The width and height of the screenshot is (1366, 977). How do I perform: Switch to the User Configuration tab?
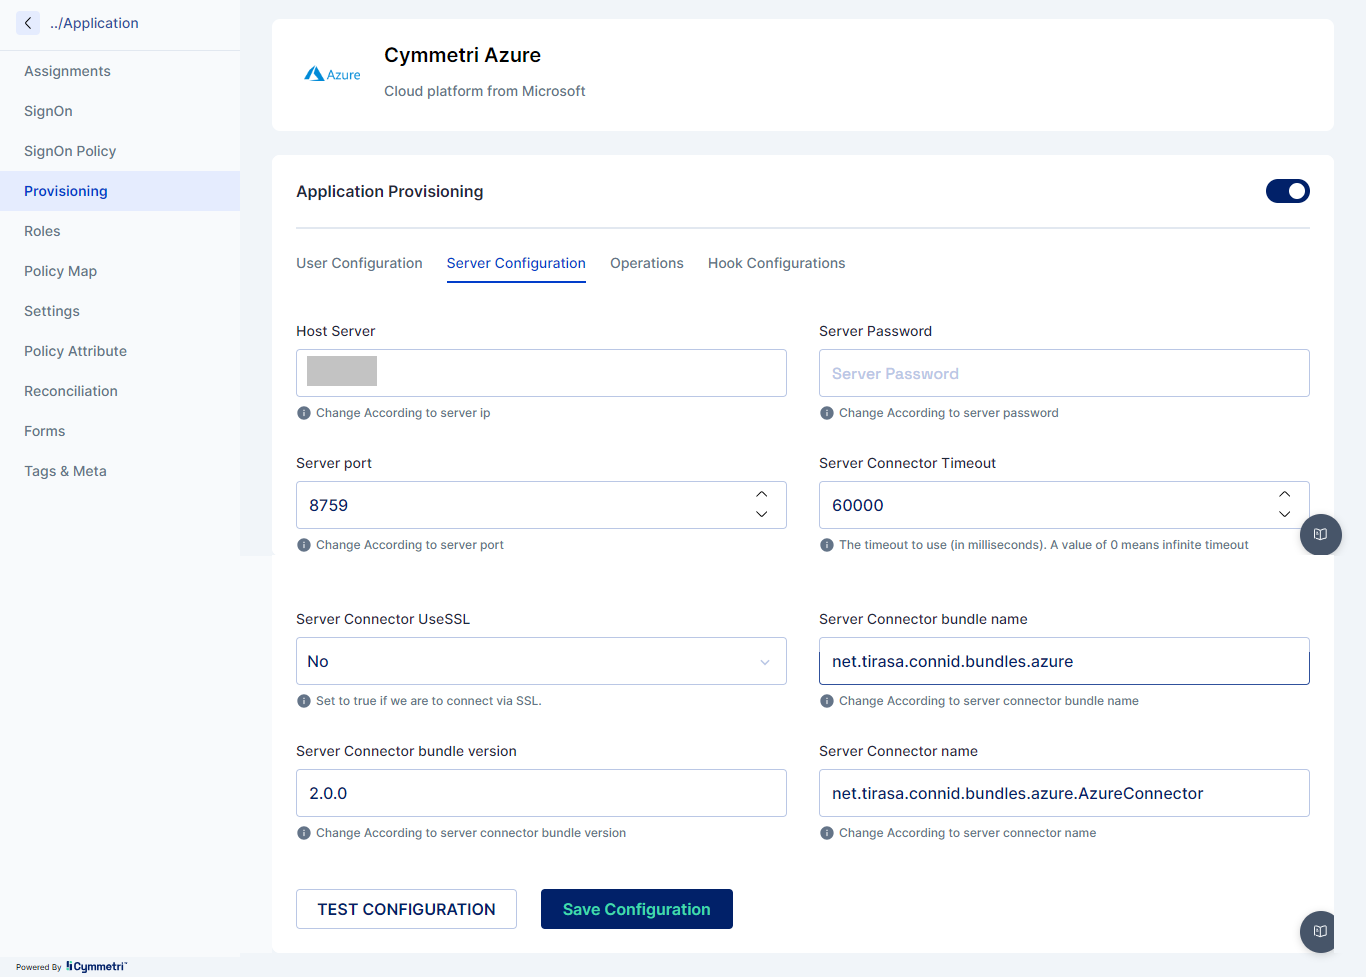point(359,263)
